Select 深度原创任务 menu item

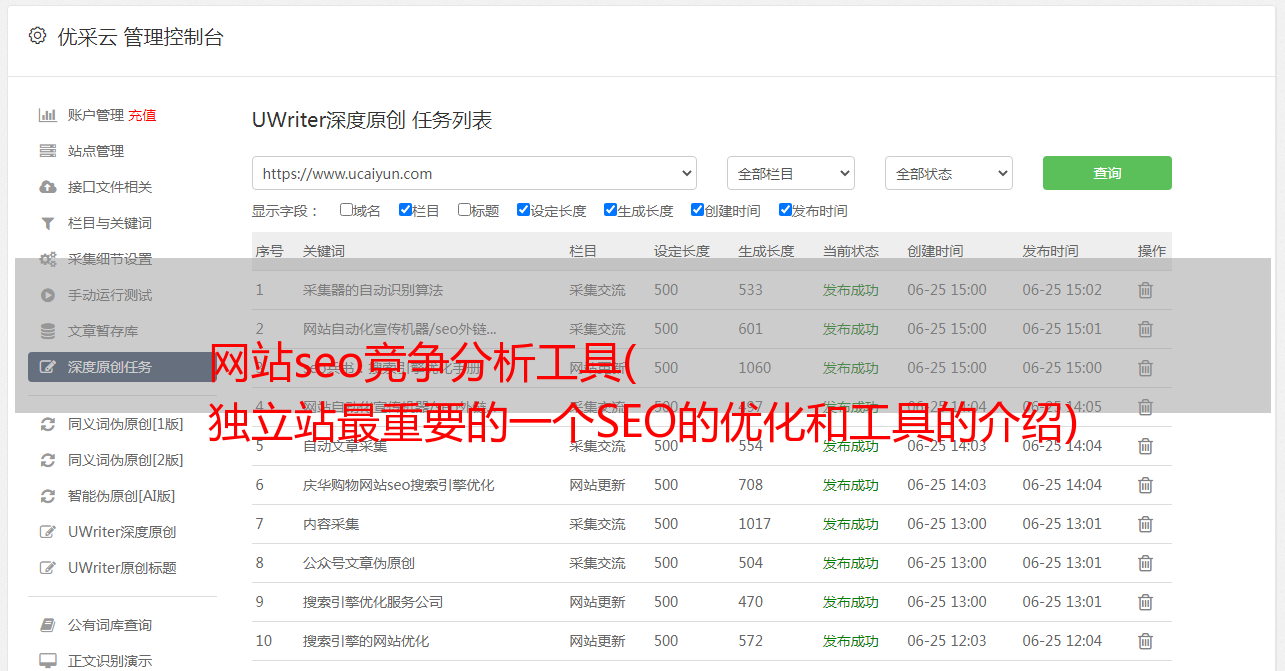click(x=110, y=367)
